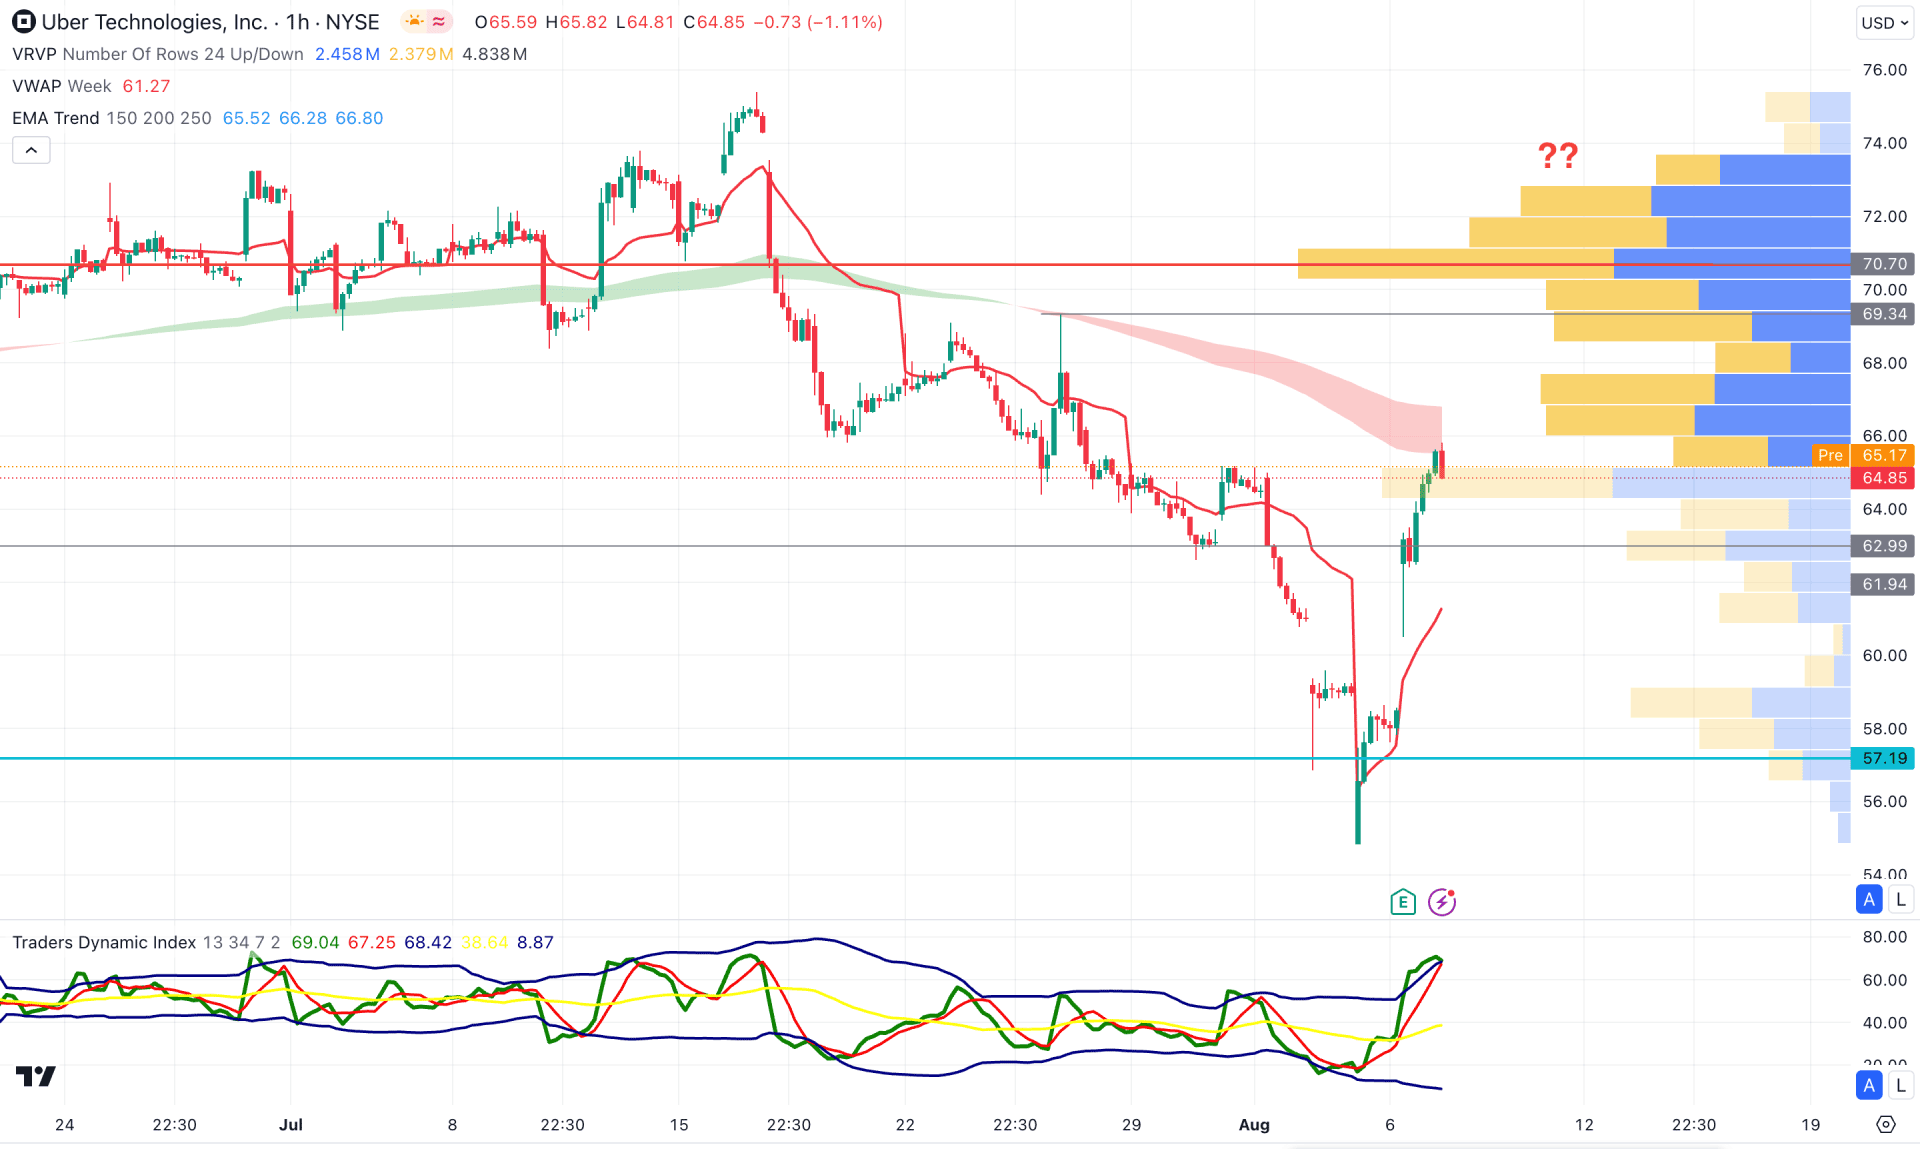Click the Uber logo icon beside the title
Viewport: 1920px width, 1149px height.
pyautogui.click(x=23, y=22)
